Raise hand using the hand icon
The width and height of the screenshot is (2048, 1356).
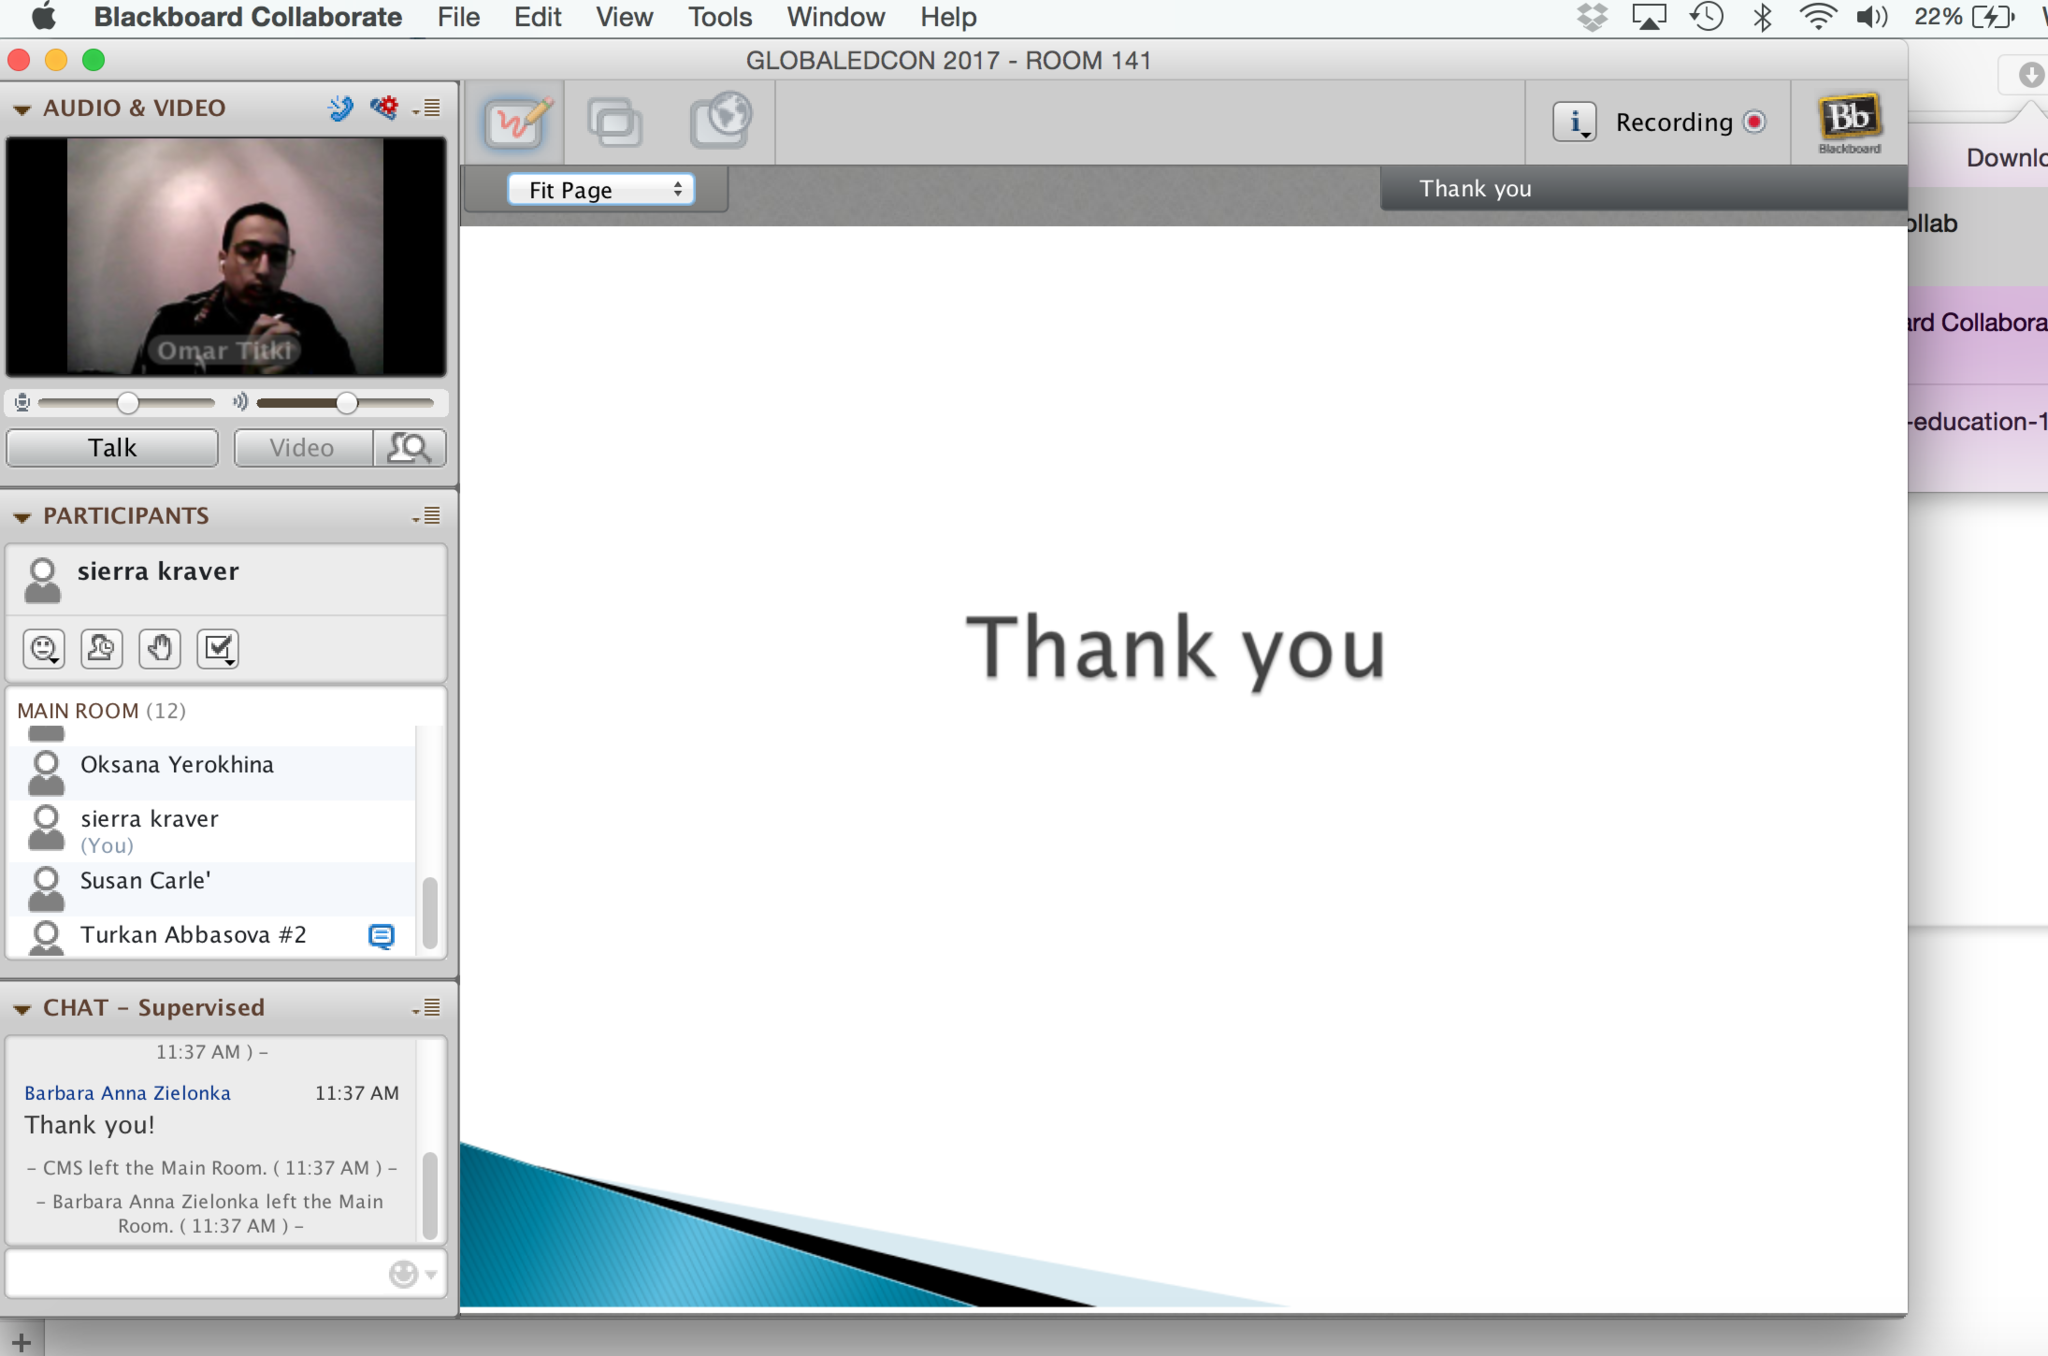(159, 649)
